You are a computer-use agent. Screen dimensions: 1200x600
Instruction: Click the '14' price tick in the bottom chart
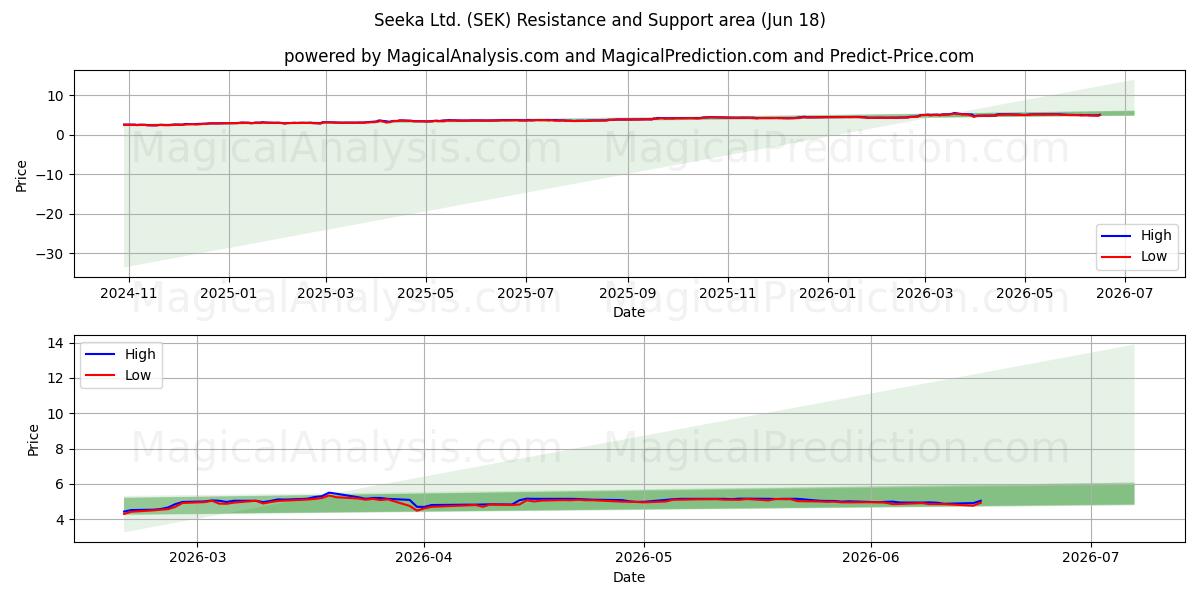point(58,343)
